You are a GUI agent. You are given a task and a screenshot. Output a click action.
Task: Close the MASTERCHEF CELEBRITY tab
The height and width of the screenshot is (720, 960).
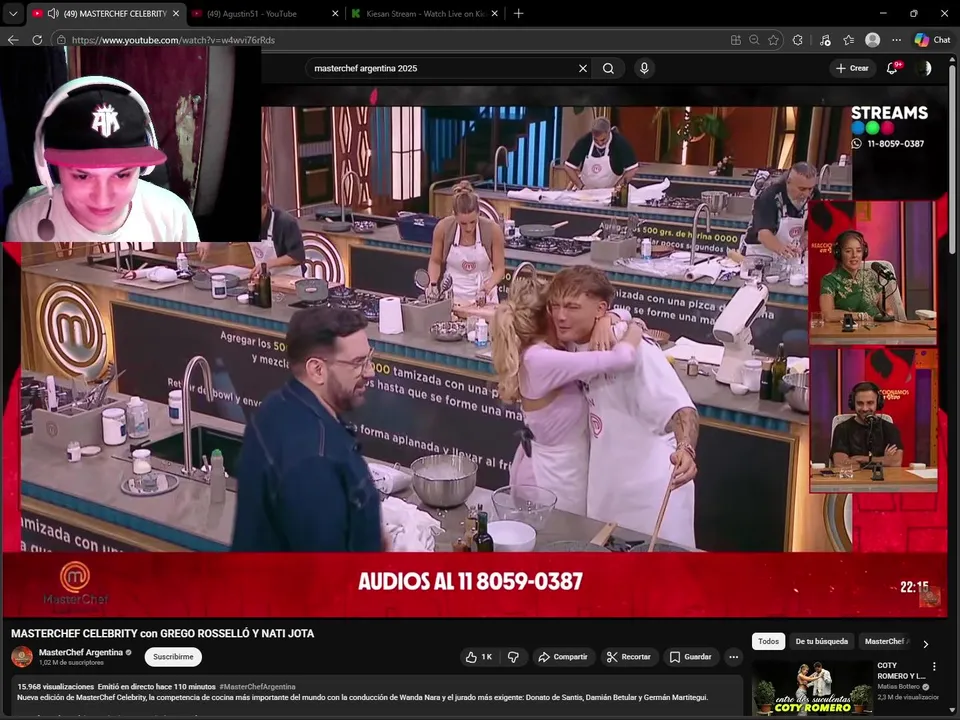tap(176, 13)
